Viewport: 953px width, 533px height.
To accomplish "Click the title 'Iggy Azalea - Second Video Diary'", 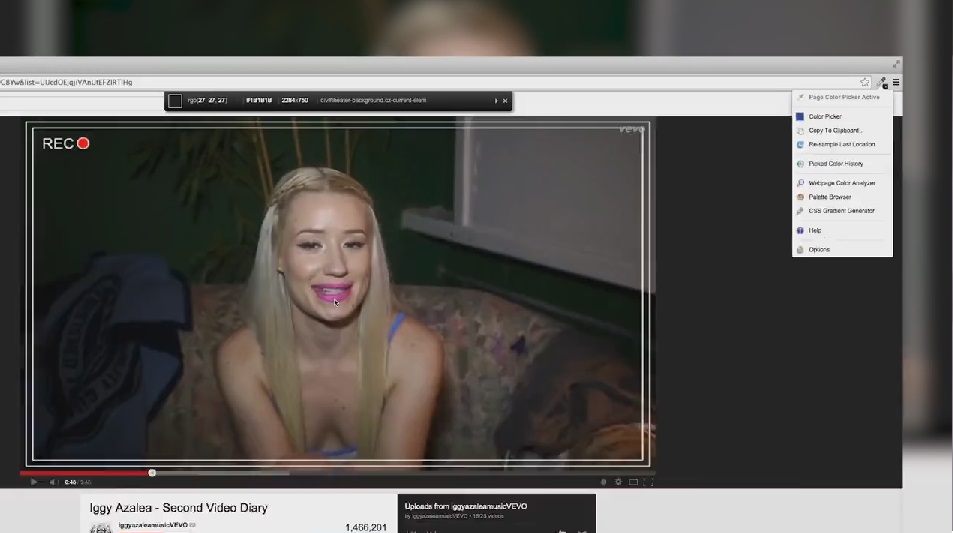I will [x=179, y=507].
